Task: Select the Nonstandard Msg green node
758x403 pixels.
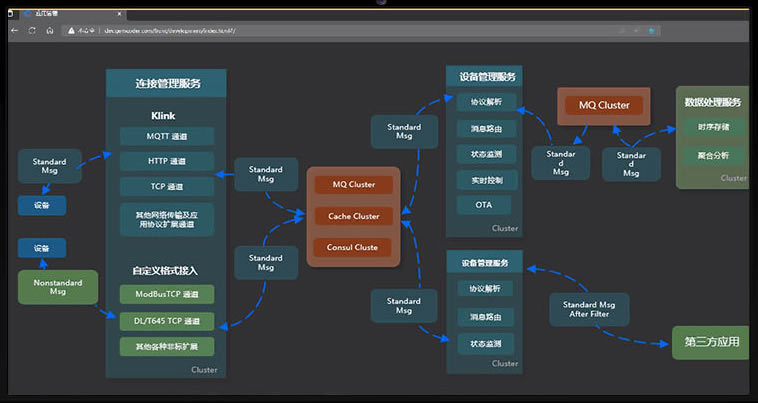Action: [58, 286]
